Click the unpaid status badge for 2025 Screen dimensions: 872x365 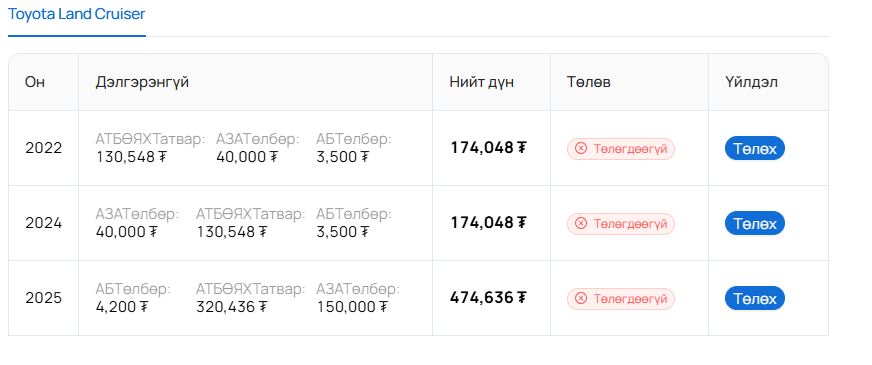621,299
